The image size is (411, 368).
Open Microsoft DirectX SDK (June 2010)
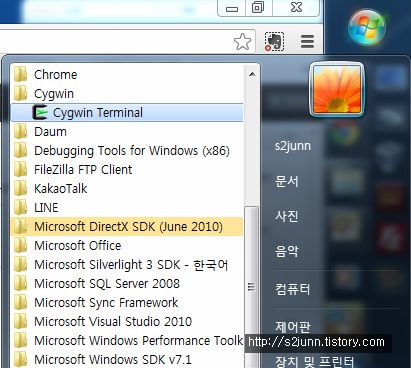point(127,226)
